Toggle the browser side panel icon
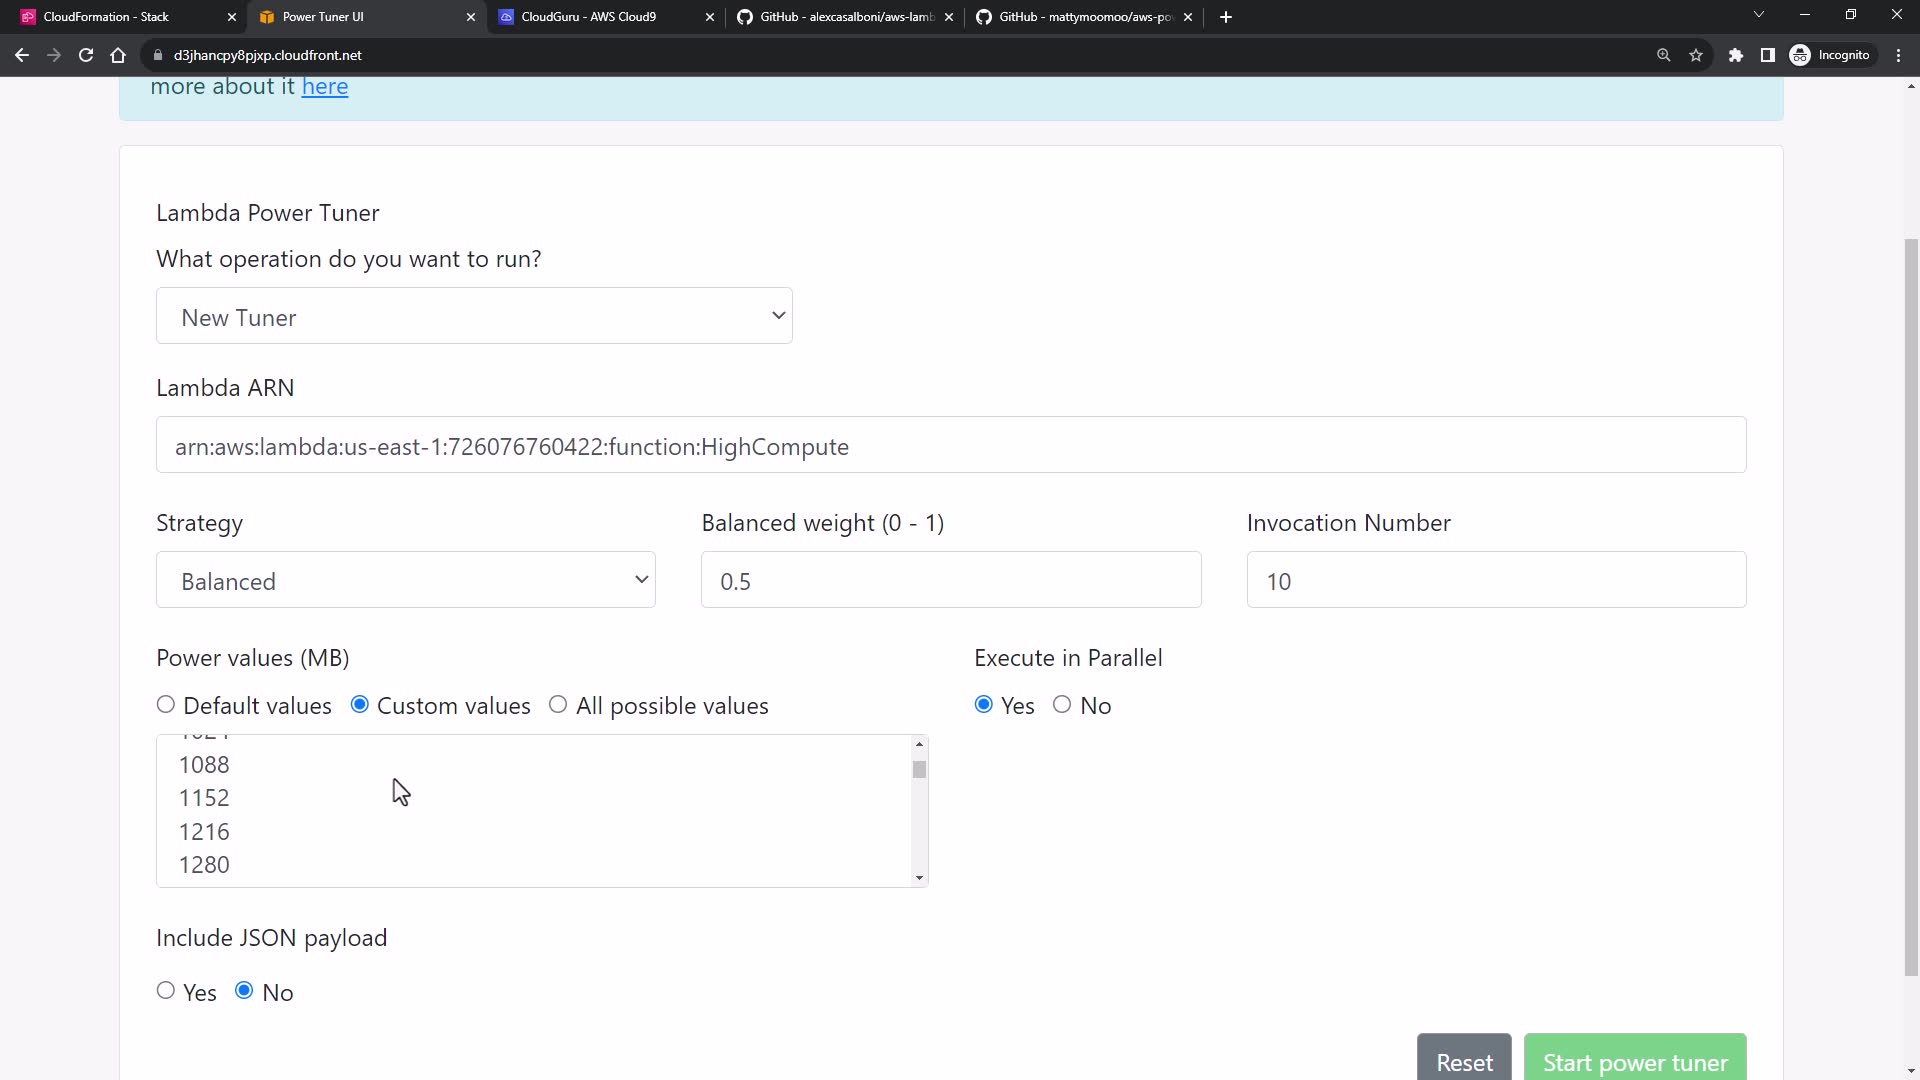The image size is (1920, 1080). (1768, 55)
